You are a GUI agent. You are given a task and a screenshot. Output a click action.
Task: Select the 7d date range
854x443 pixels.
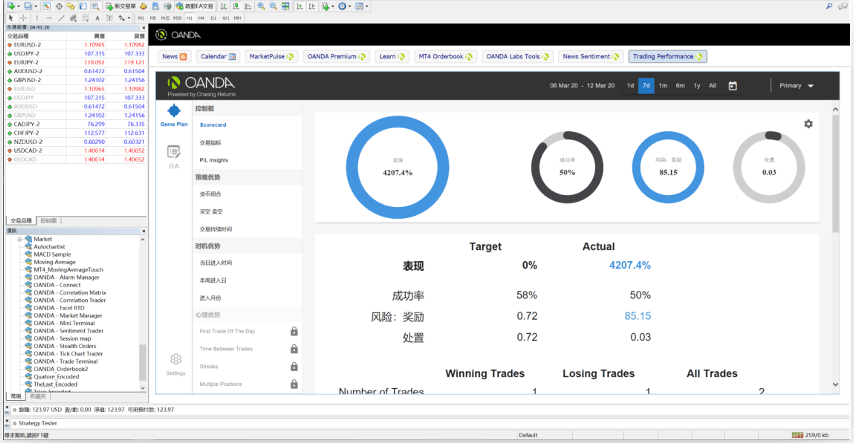coord(646,86)
